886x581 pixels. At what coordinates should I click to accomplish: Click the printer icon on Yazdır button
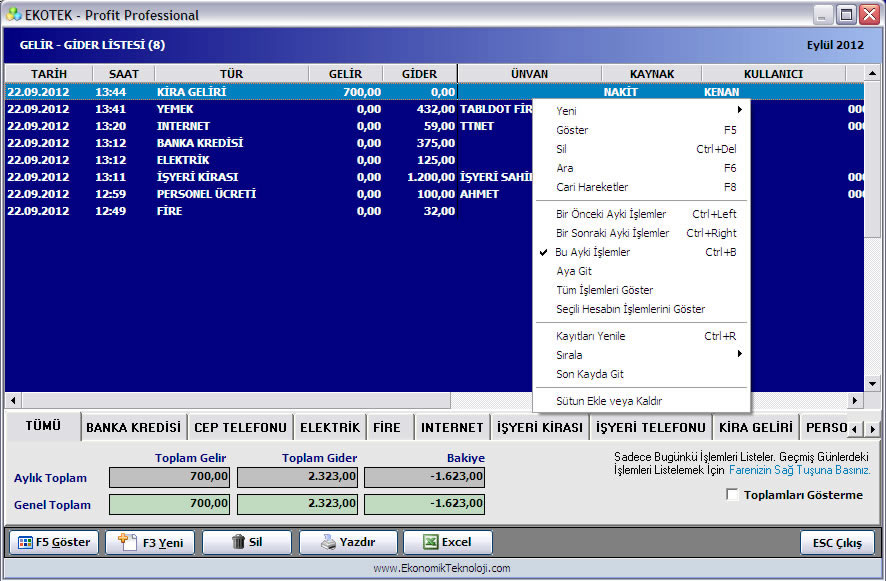tap(328, 542)
